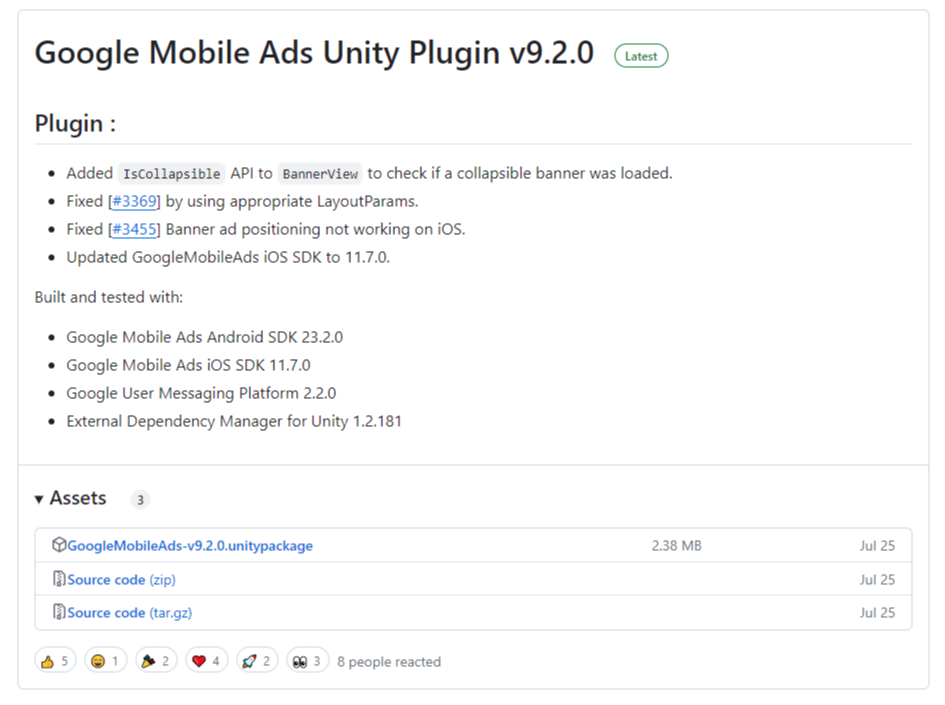
Task: Collapse the Assets section
Action: [71, 498]
